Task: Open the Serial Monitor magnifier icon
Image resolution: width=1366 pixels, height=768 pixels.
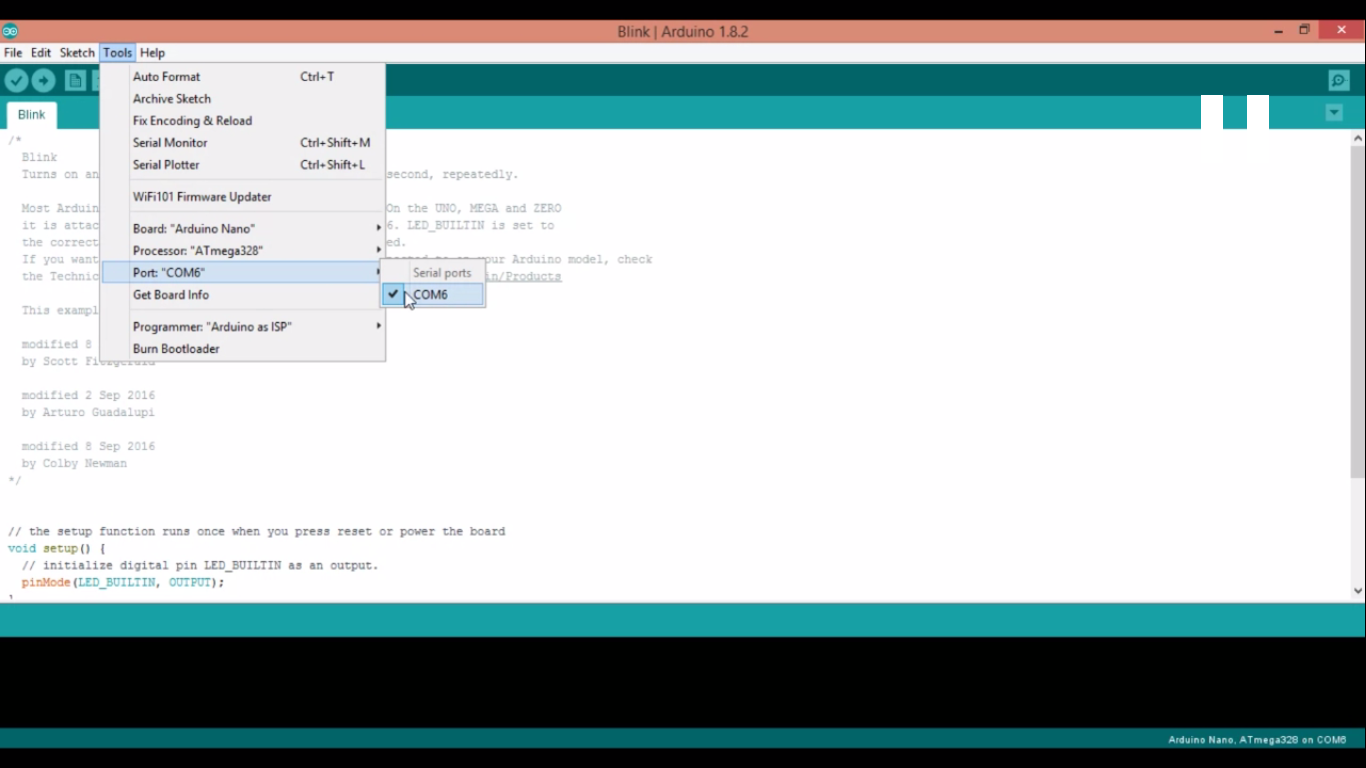Action: click(1338, 81)
